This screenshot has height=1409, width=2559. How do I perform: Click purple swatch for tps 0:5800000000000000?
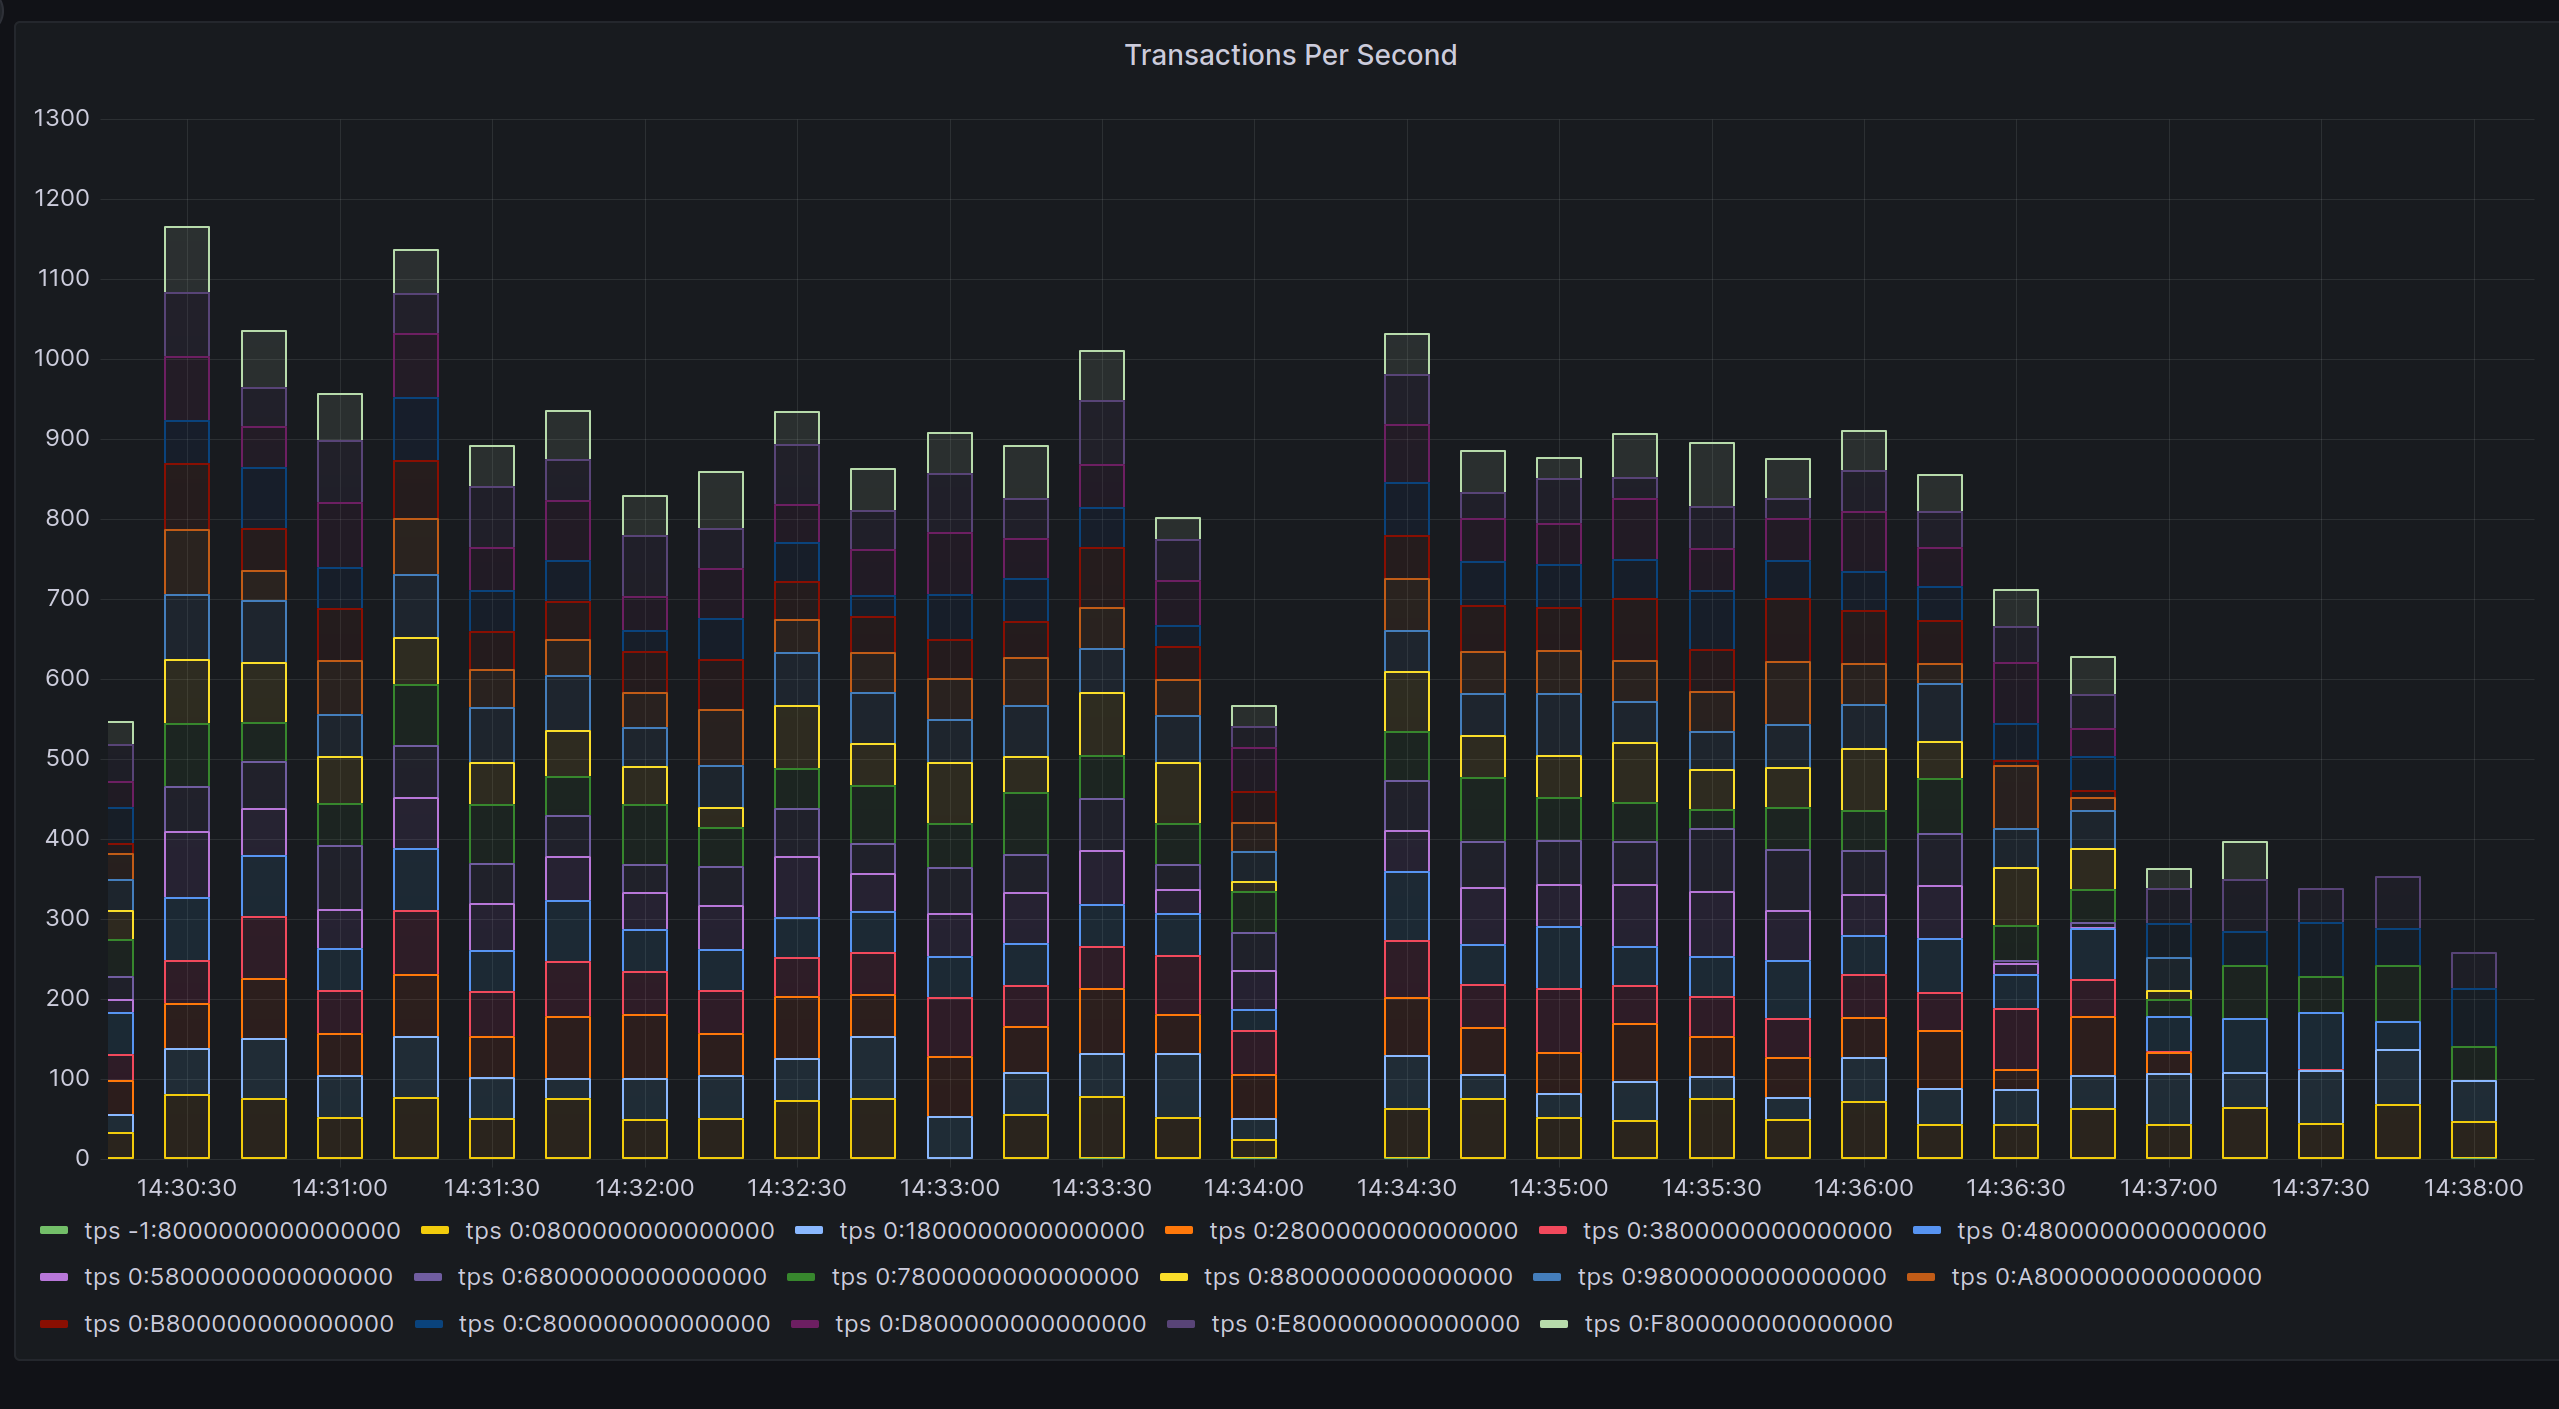tap(54, 1277)
